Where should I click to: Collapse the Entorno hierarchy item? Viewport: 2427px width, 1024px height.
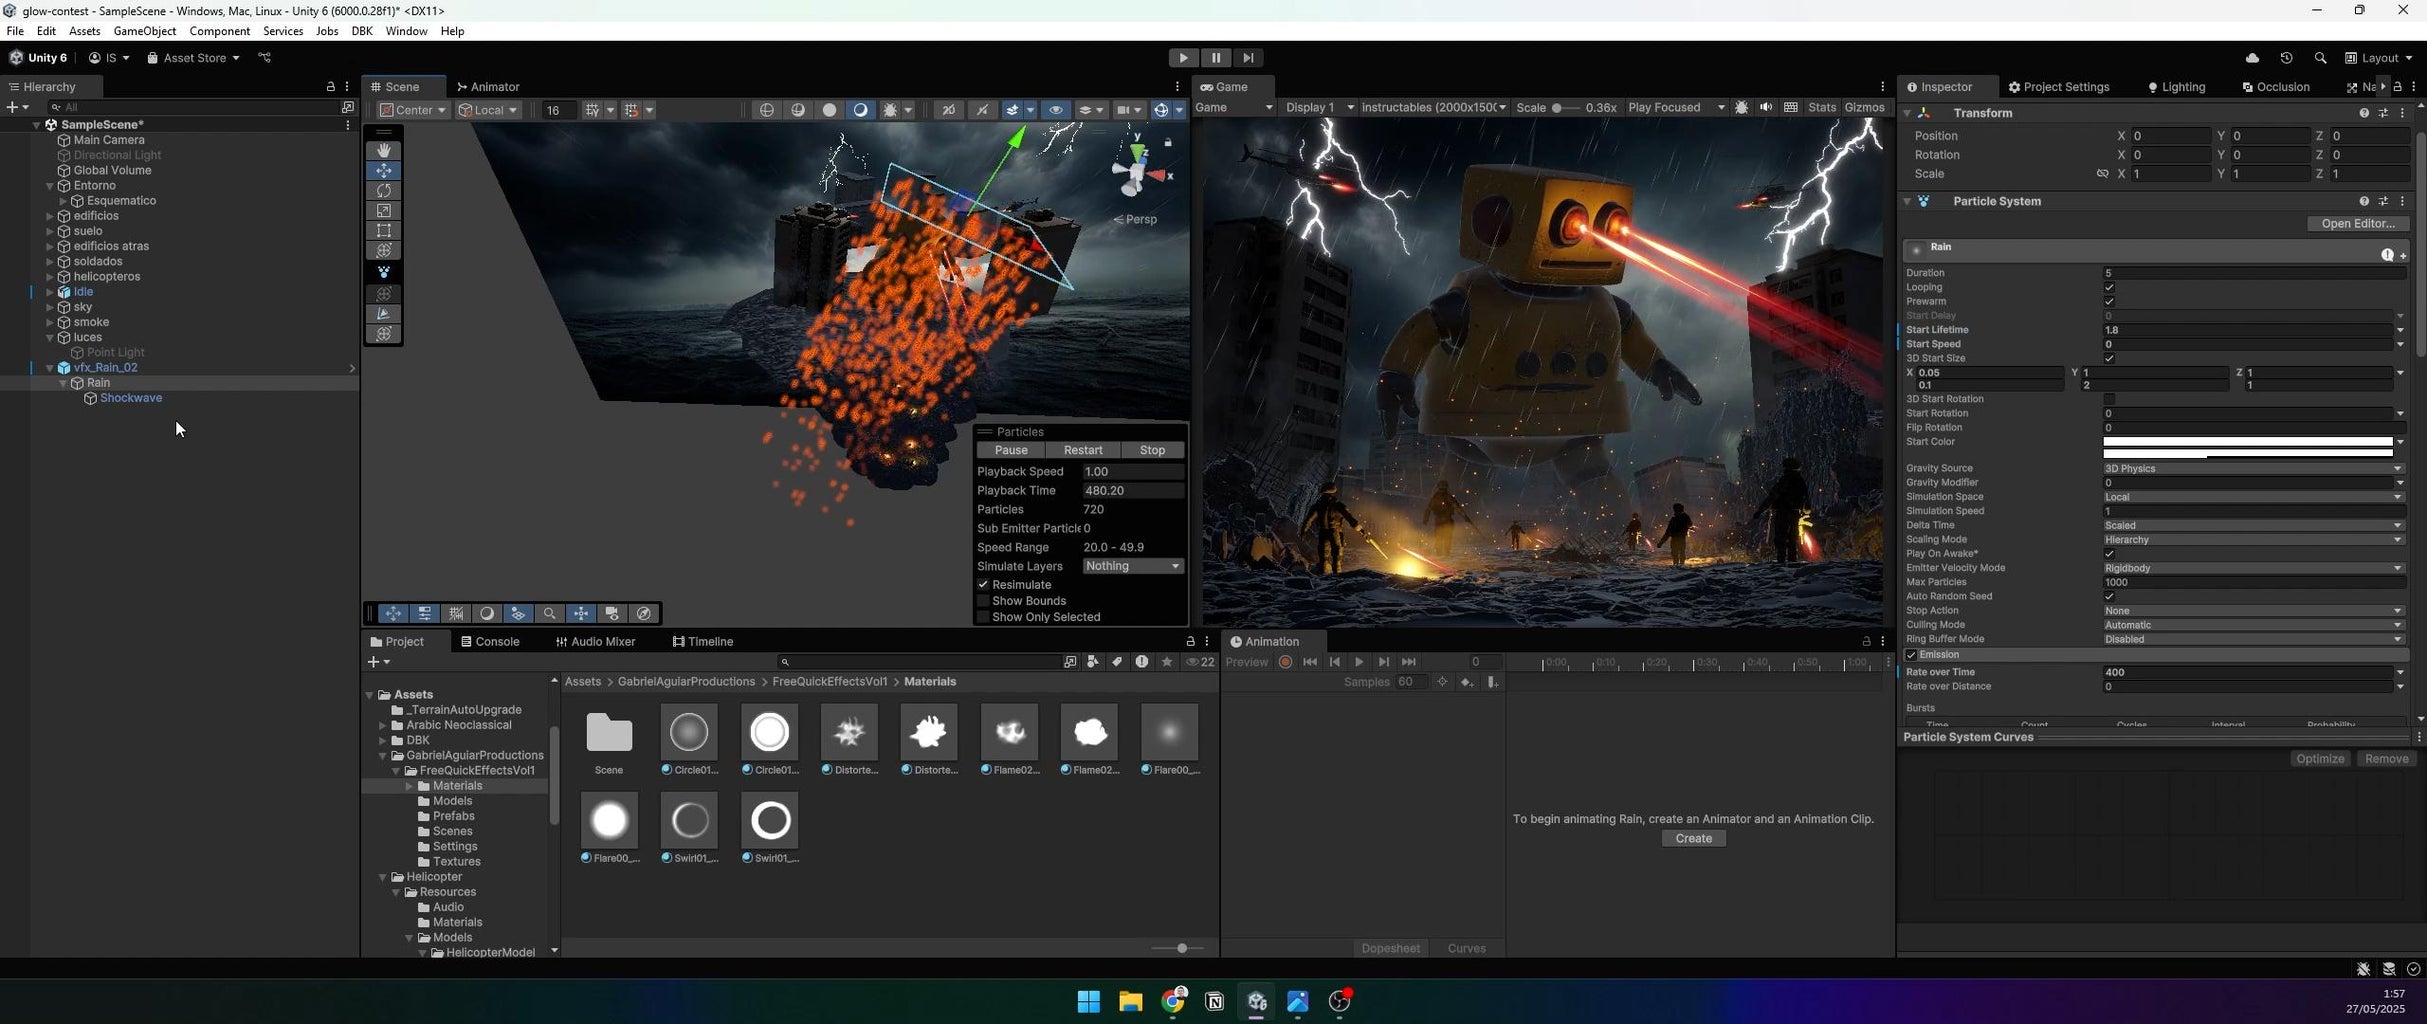point(50,186)
